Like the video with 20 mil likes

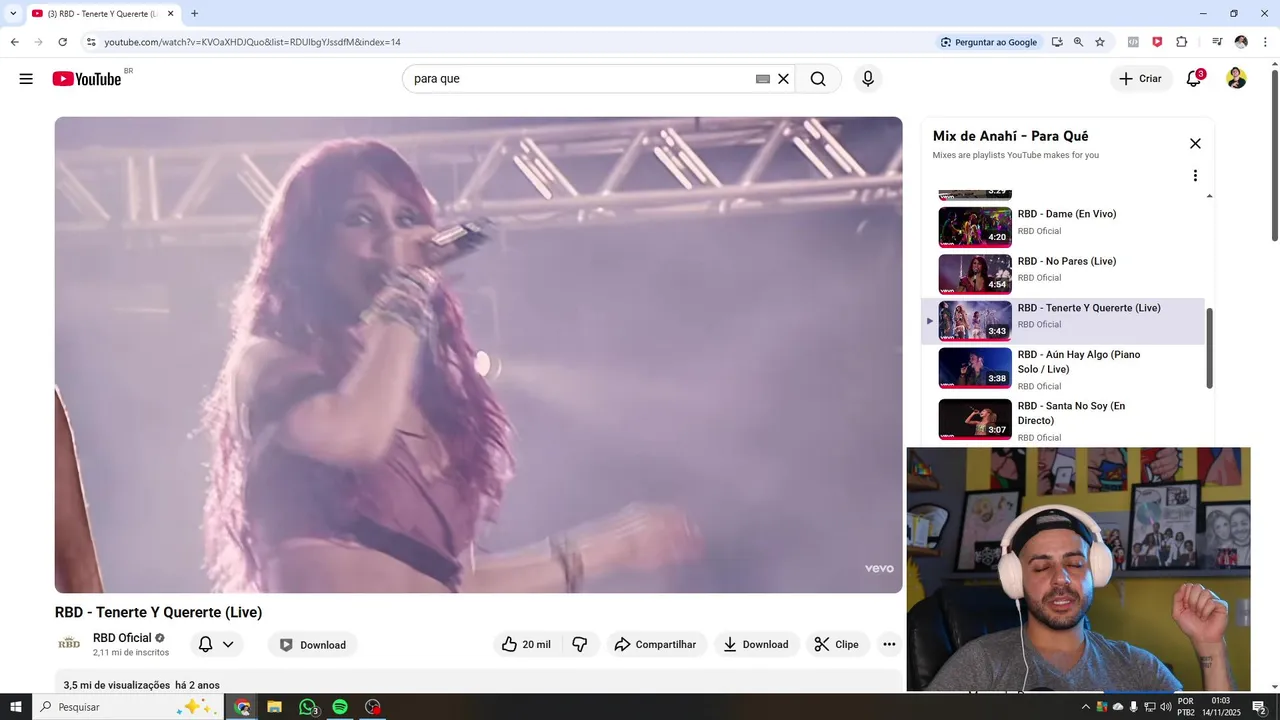pos(527,645)
